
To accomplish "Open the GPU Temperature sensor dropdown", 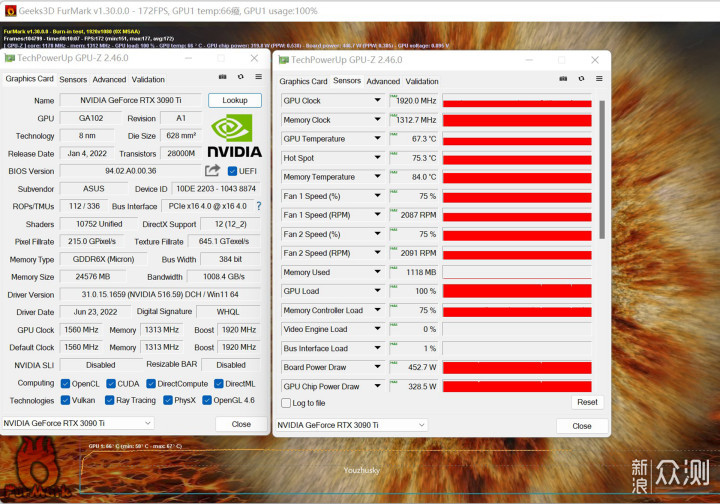I will [377, 138].
